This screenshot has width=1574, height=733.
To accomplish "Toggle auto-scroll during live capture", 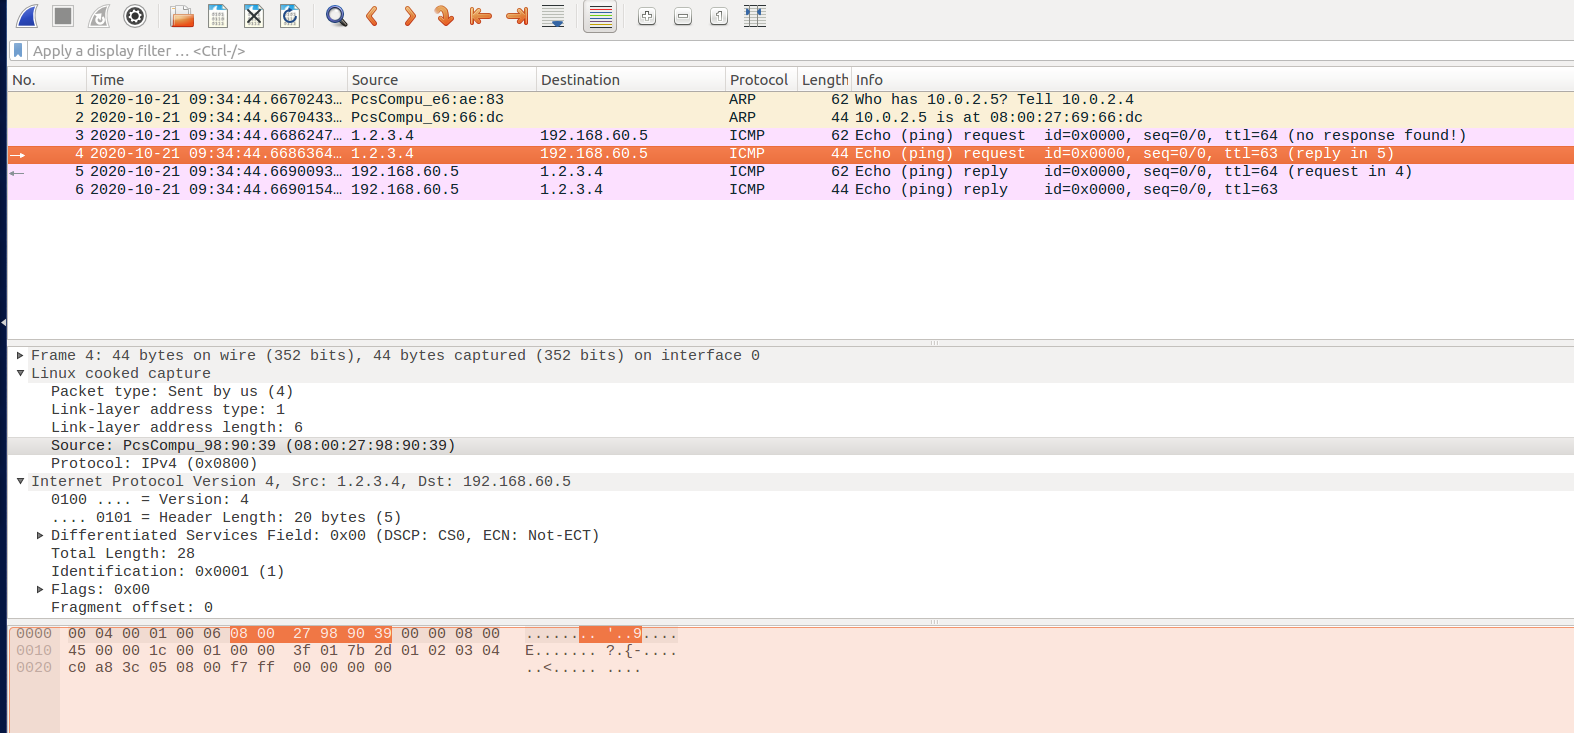I will tap(553, 16).
